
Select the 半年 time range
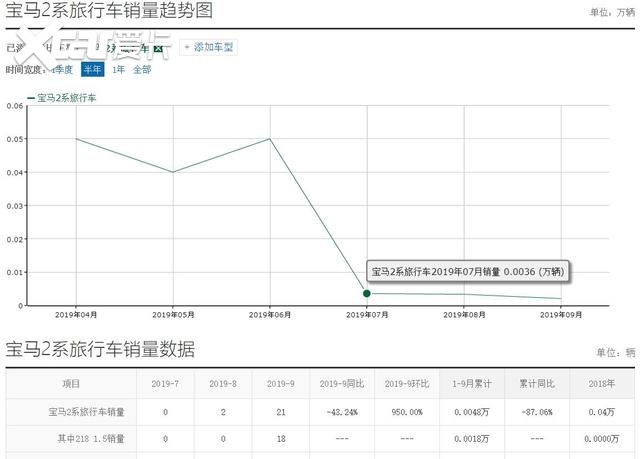pyautogui.click(x=92, y=69)
